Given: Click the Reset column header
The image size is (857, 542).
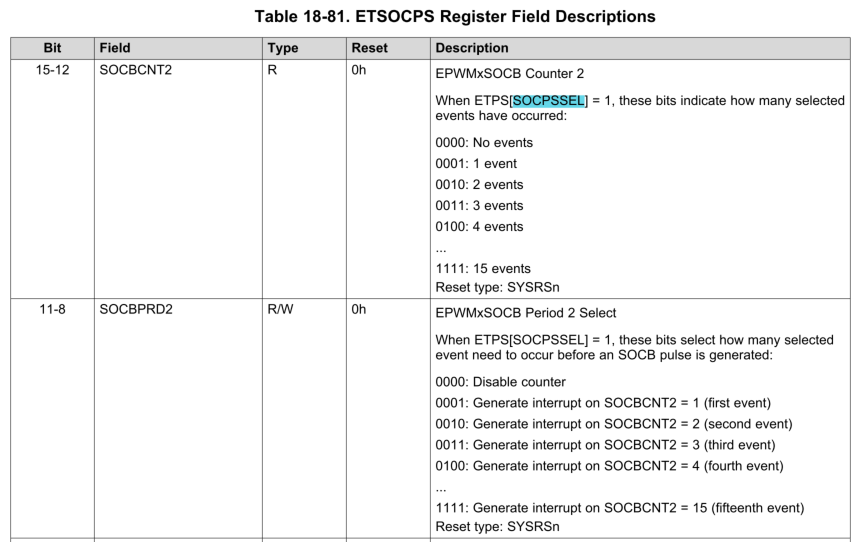Looking at the screenshot, I should 369,48.
